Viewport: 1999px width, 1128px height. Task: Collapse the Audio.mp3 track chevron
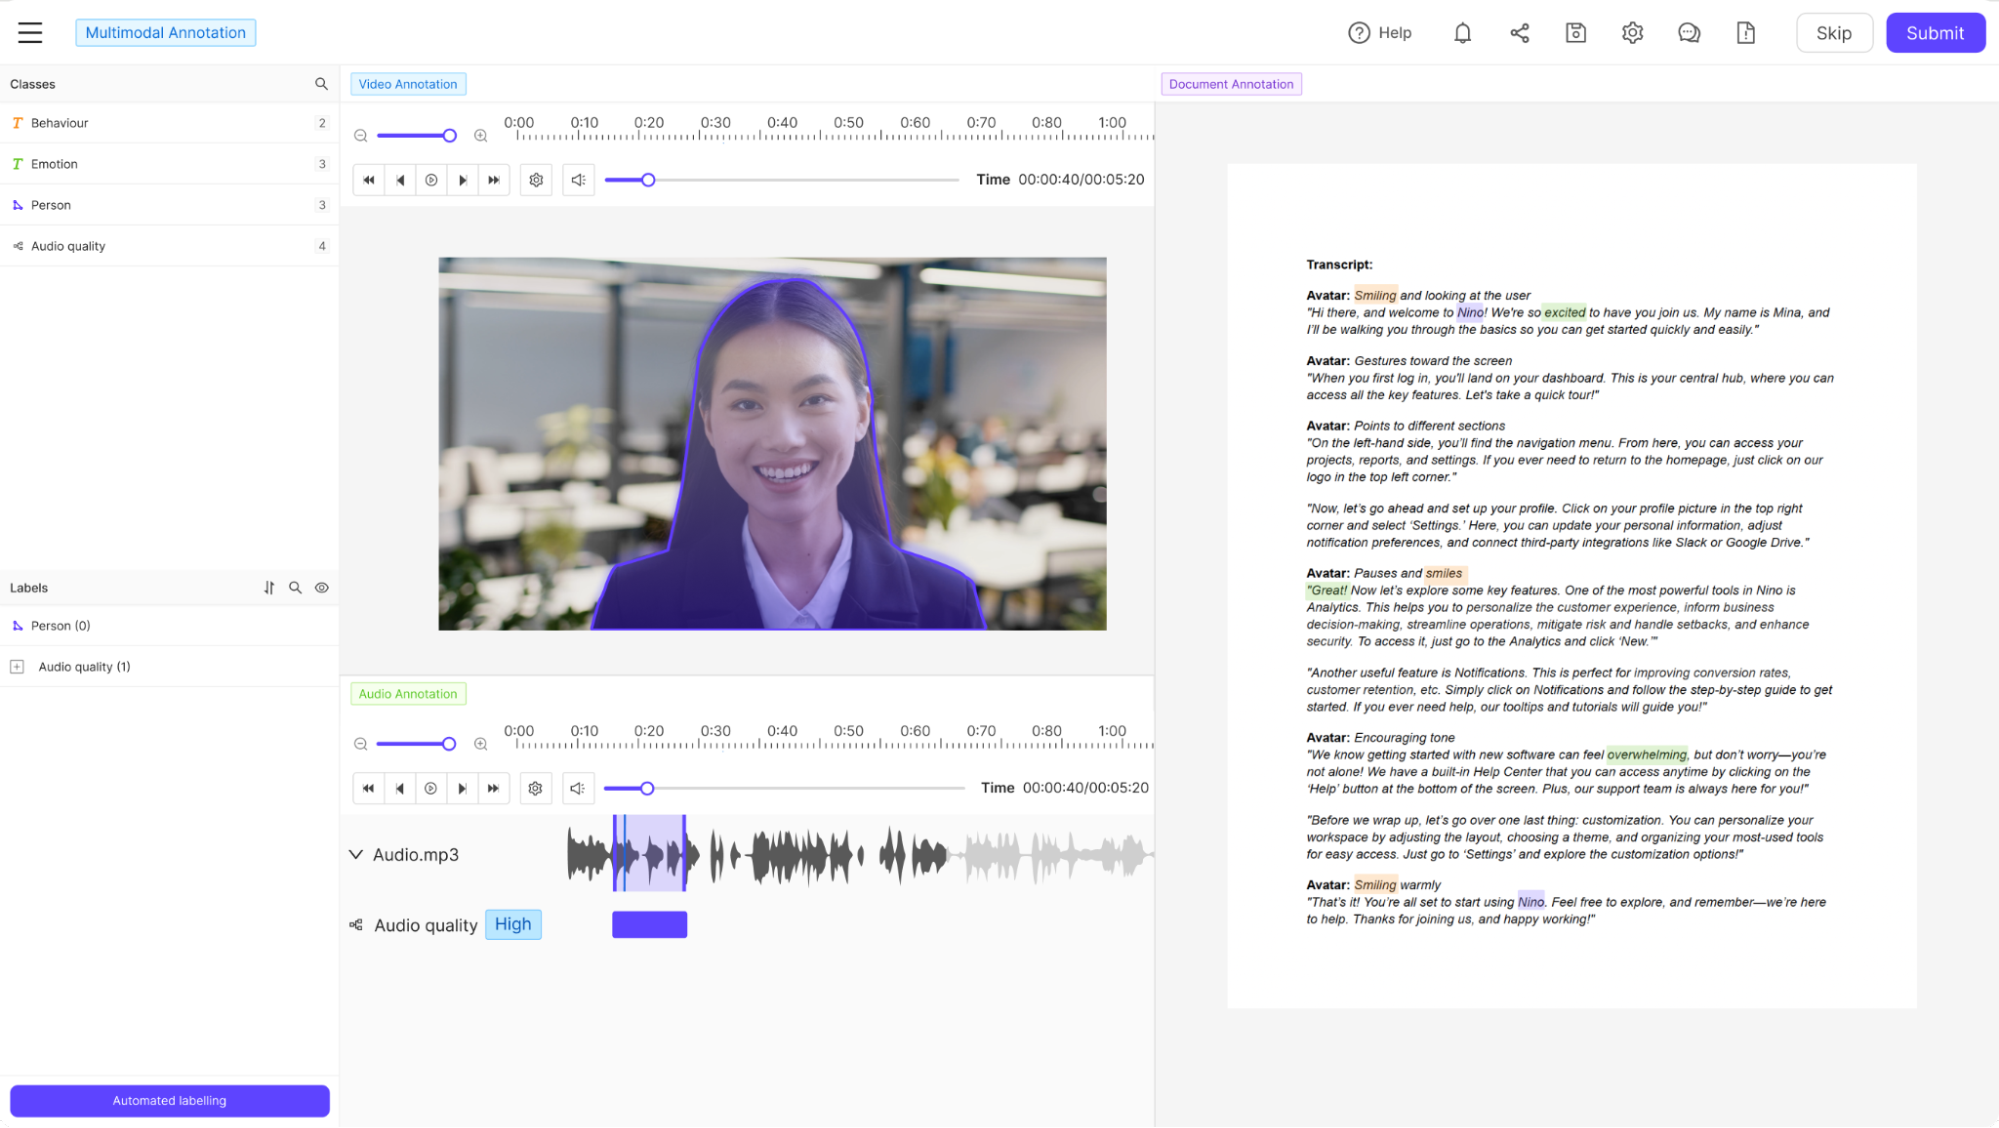coord(356,854)
